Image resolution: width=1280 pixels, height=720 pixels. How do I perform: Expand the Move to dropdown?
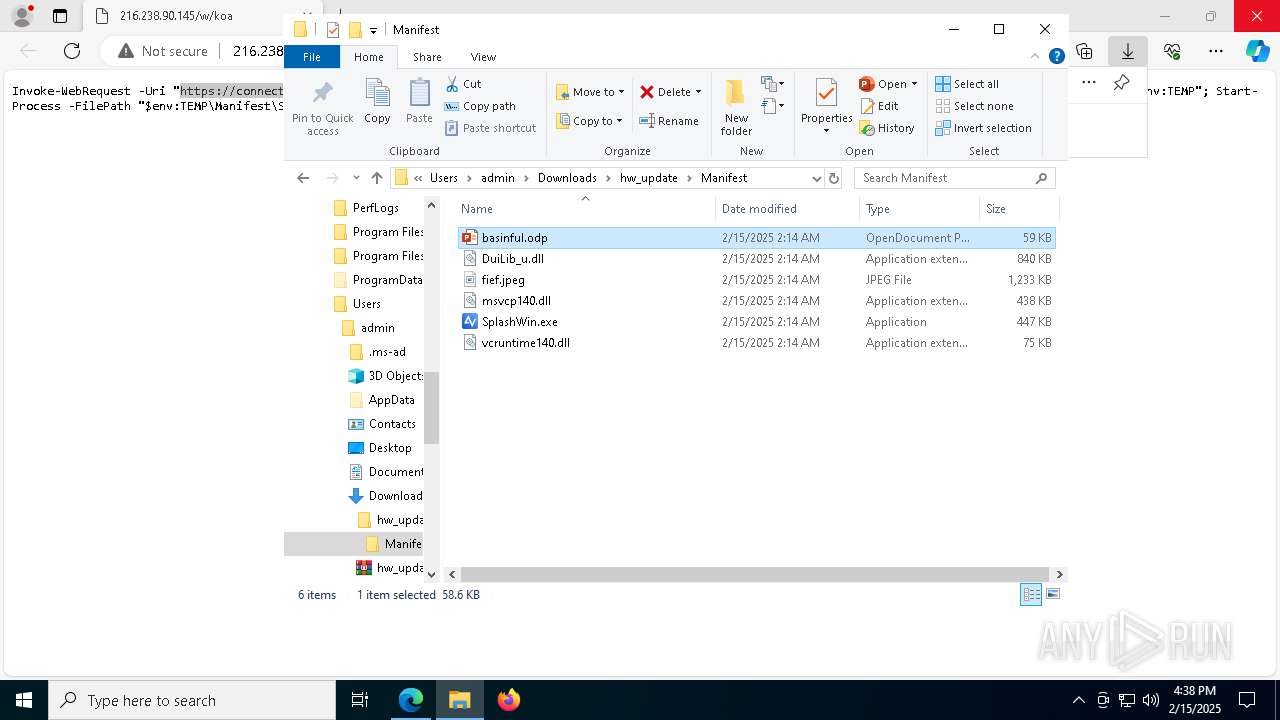coord(621,92)
